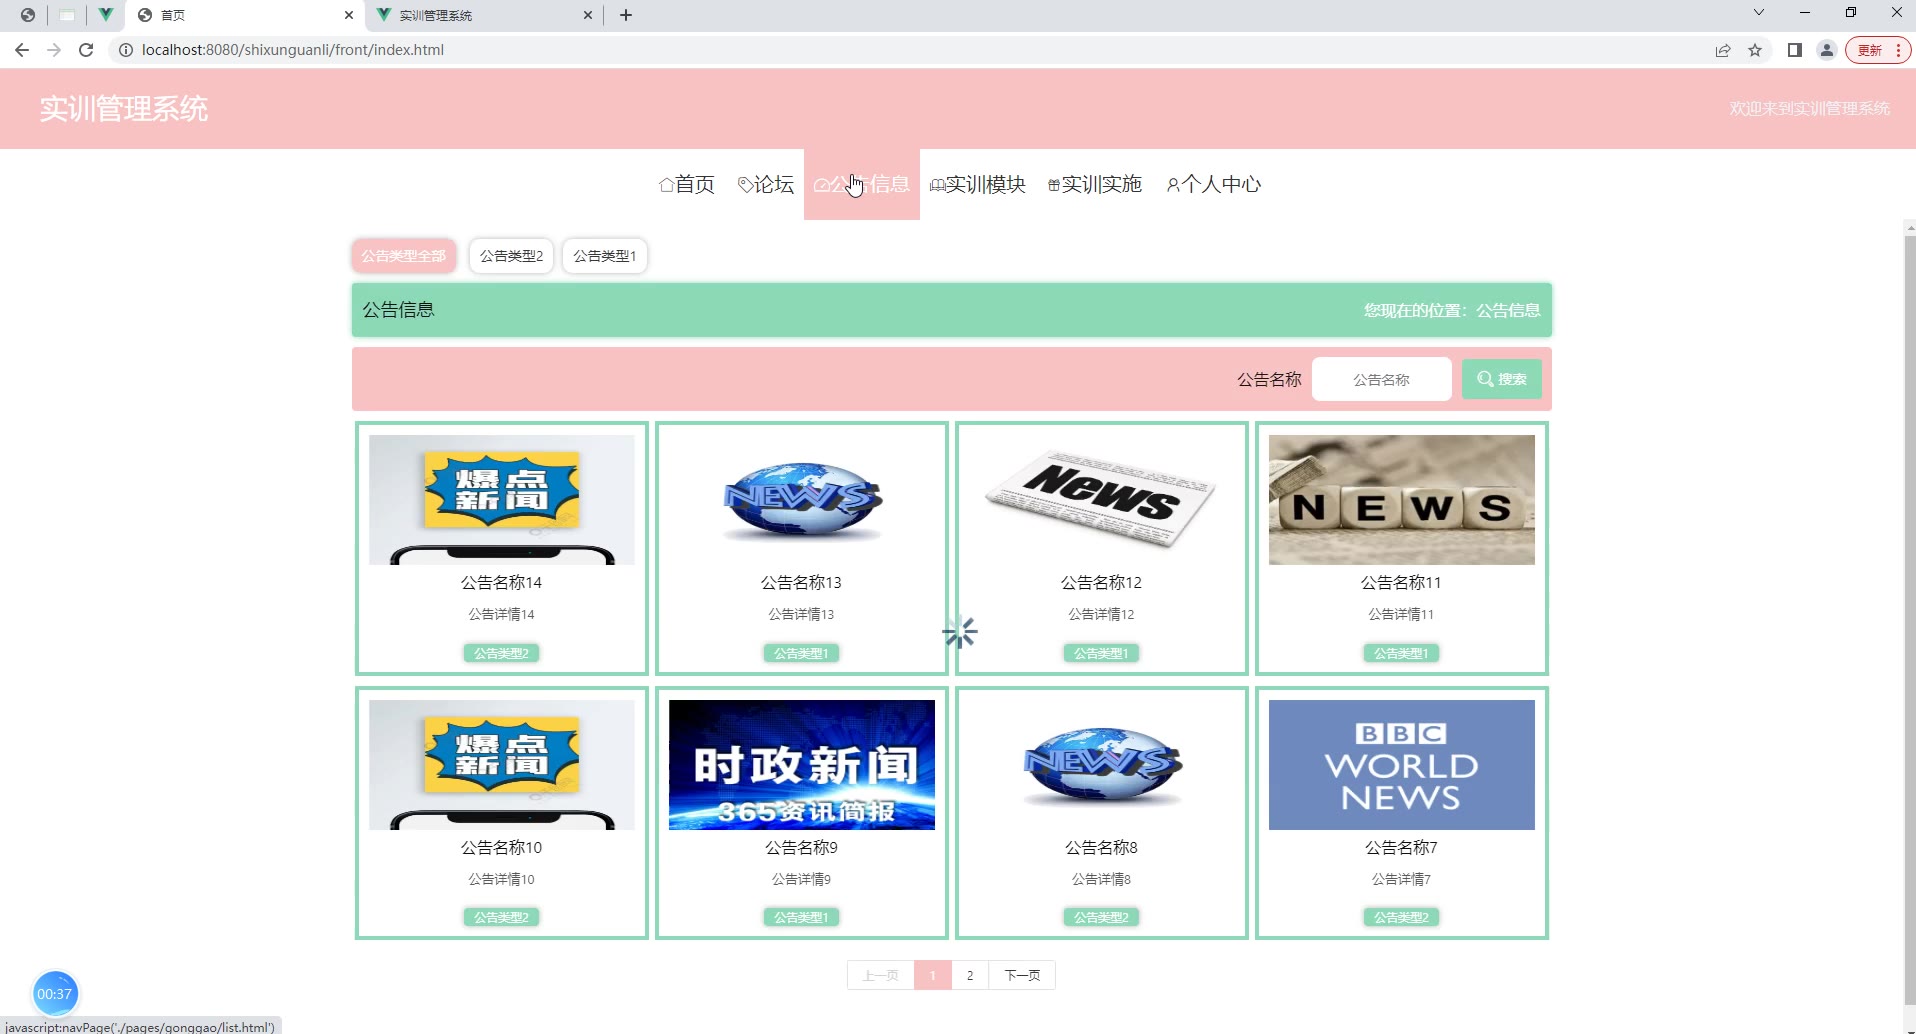The image size is (1916, 1034).
Task: Open the 公告名称7 BBC World News thumbnail
Action: coord(1401,765)
